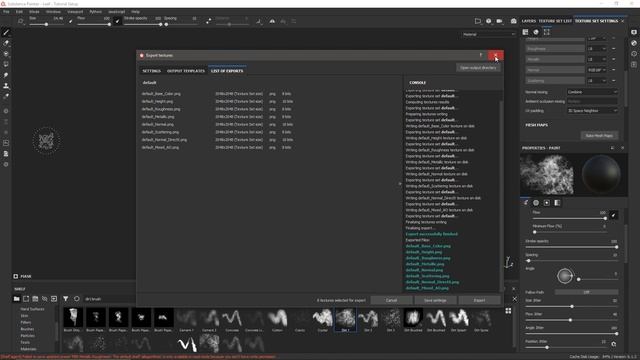Open Roughness channel format dropdown

597,49
